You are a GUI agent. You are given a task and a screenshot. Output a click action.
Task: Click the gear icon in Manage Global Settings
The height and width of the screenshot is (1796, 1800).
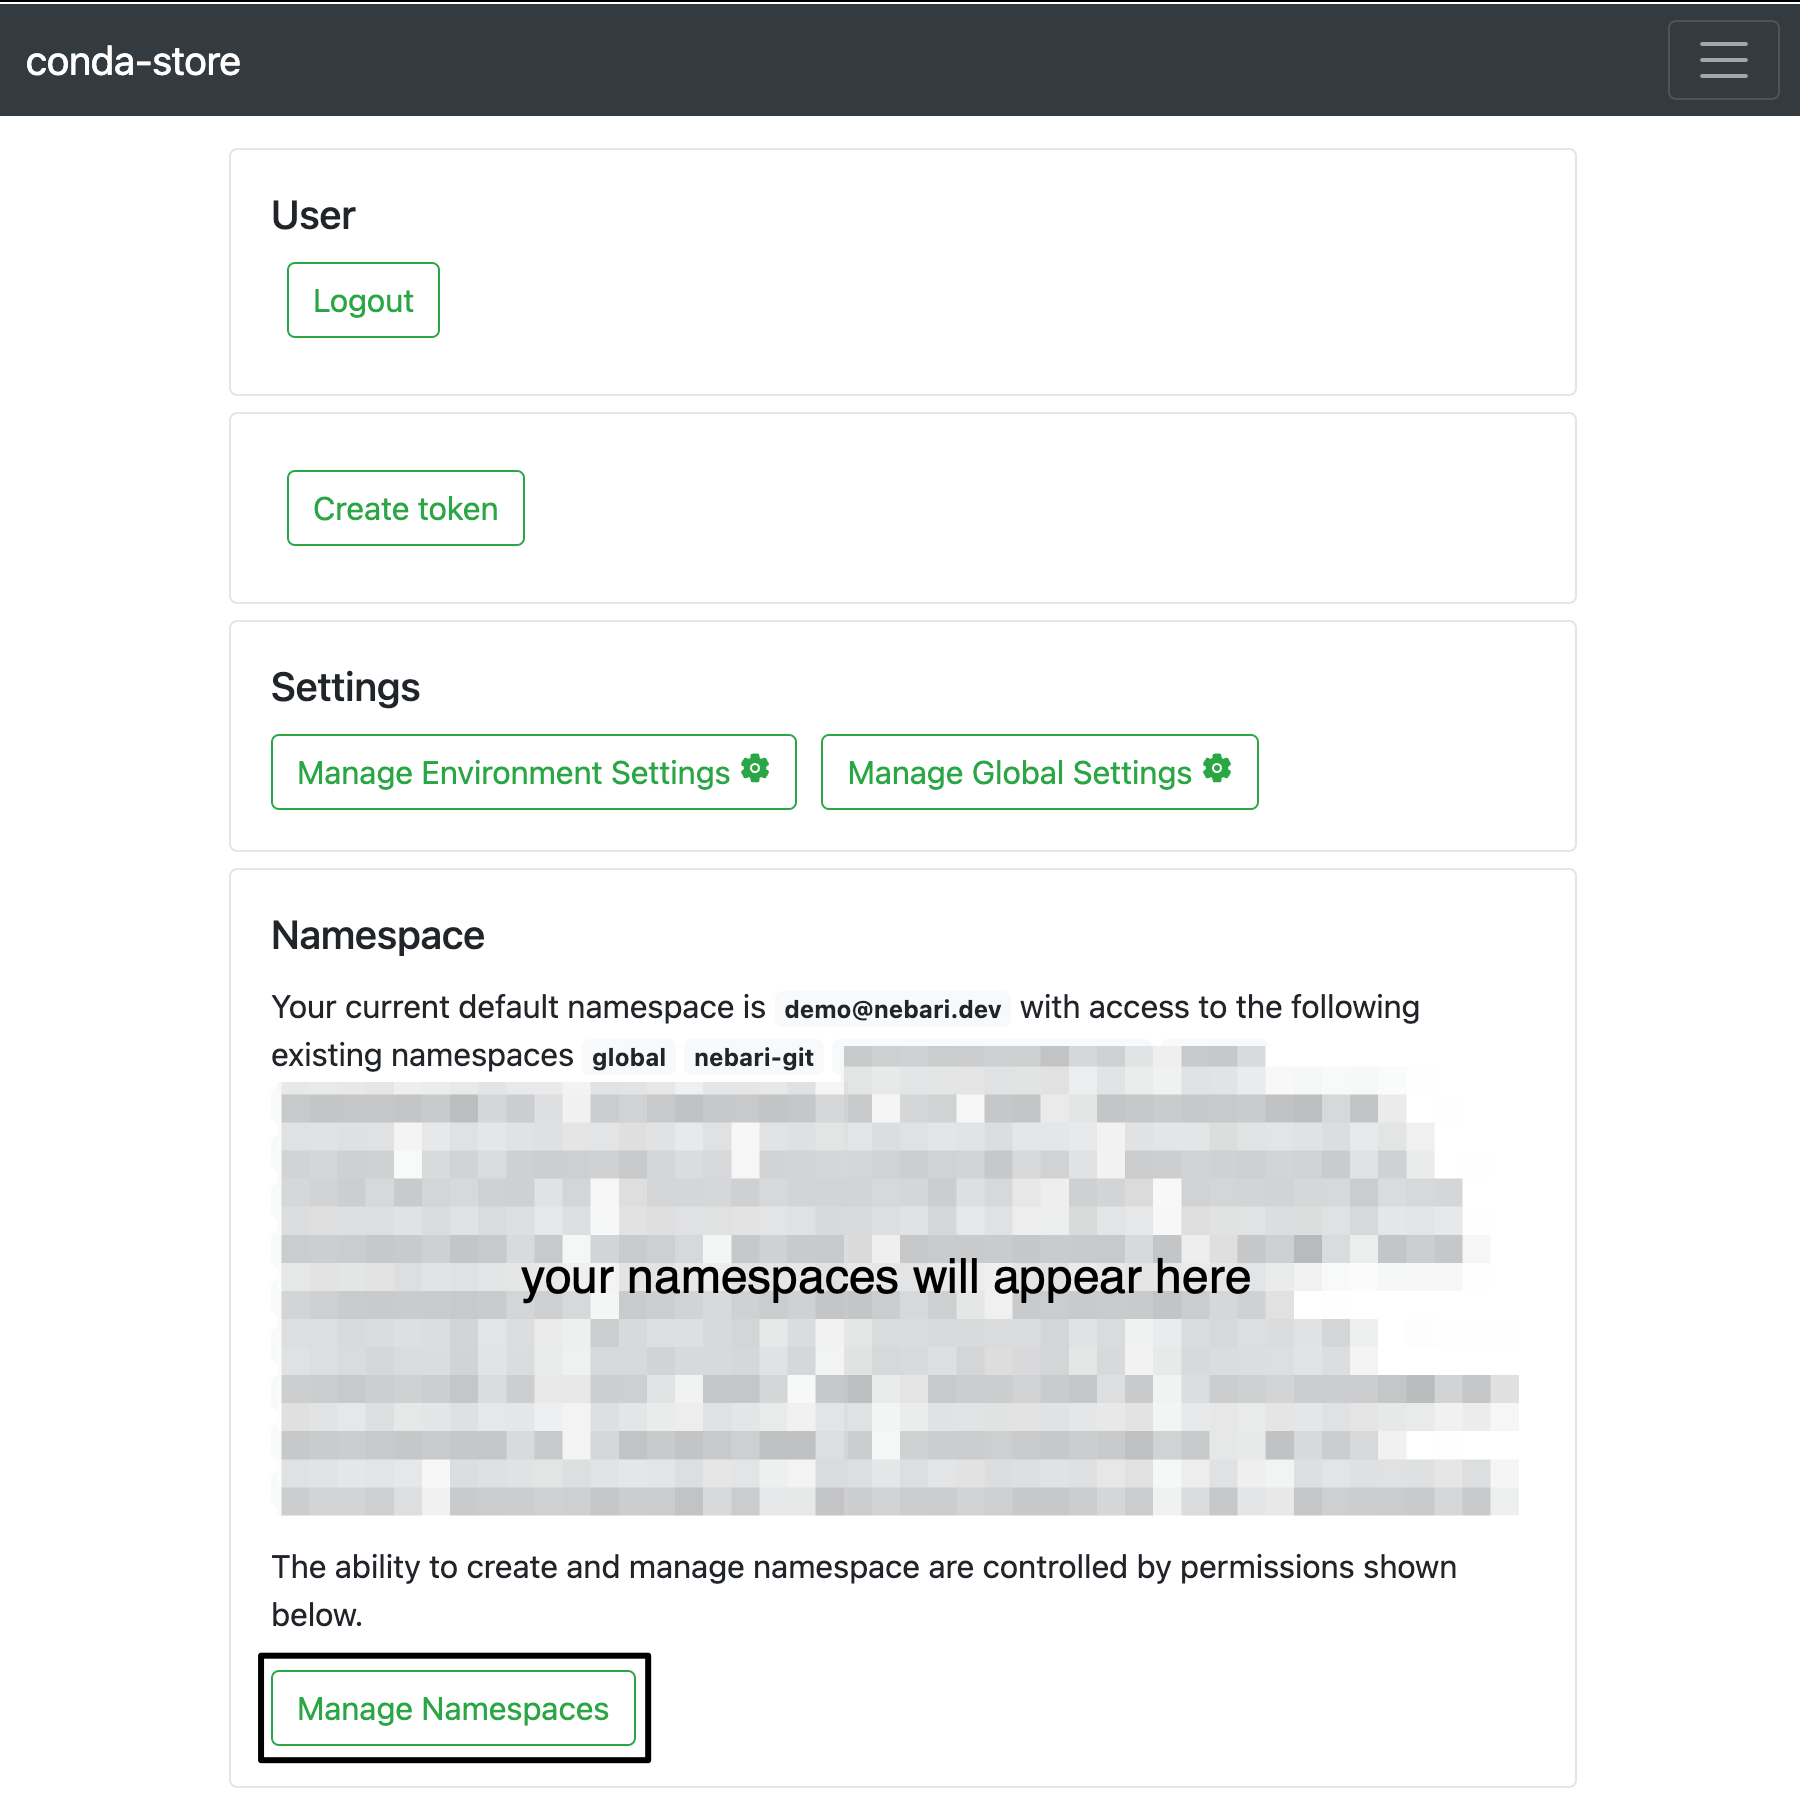tap(1216, 768)
